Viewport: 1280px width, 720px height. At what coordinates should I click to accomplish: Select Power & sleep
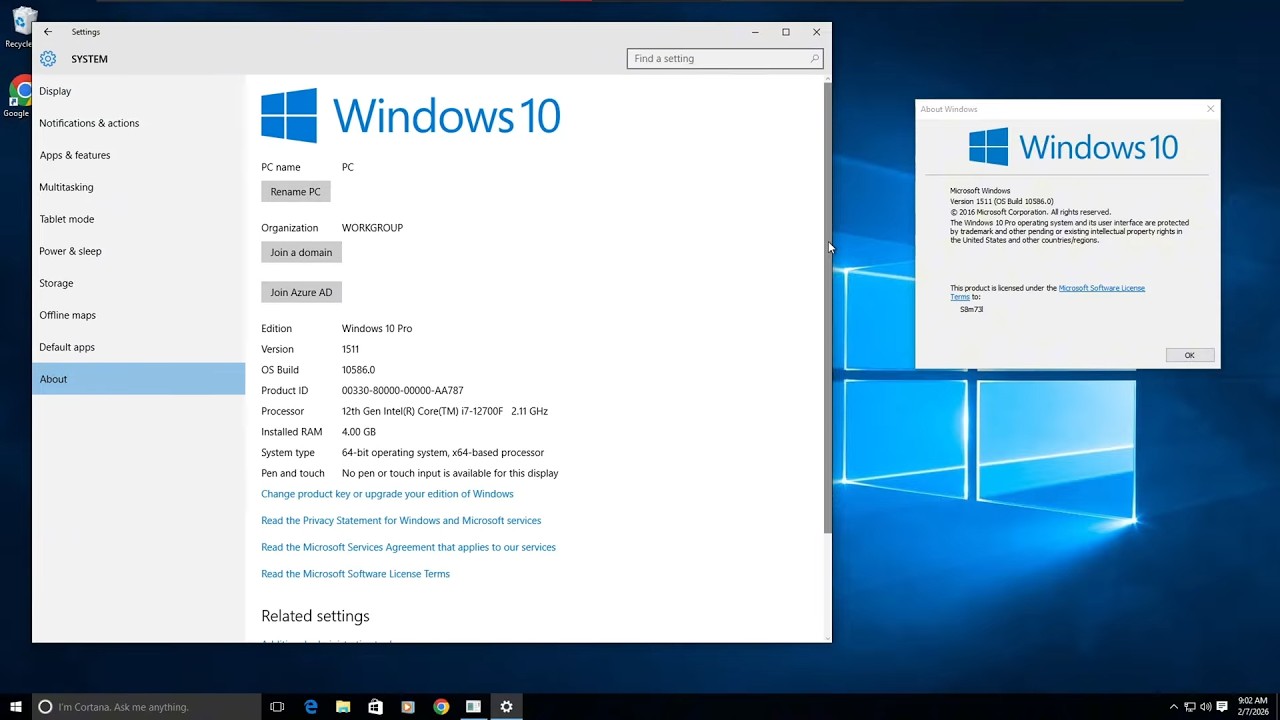click(x=138, y=251)
